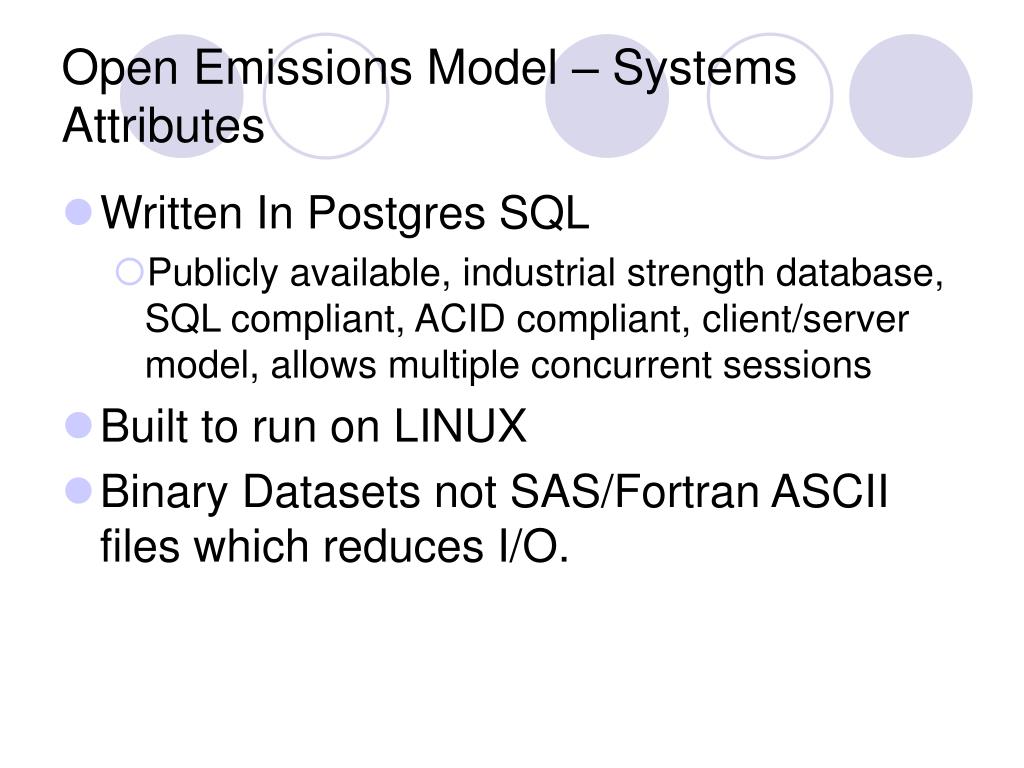Image resolution: width=1024 pixels, height=768 pixels.
Task: Click the first filled lavender circle in header
Action: click(182, 96)
